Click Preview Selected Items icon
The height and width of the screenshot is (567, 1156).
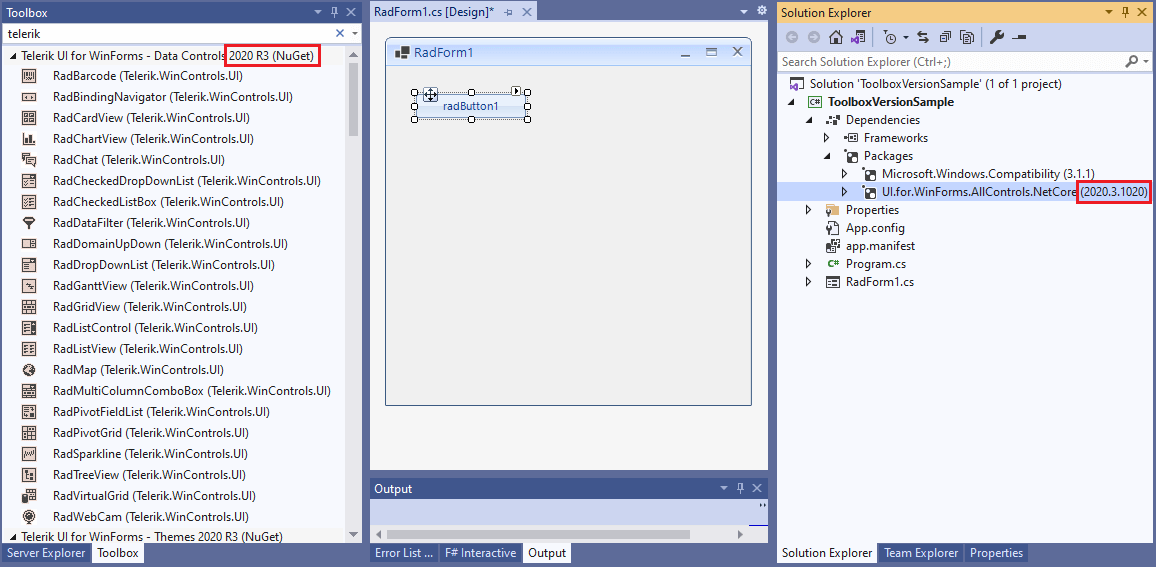[1019, 37]
